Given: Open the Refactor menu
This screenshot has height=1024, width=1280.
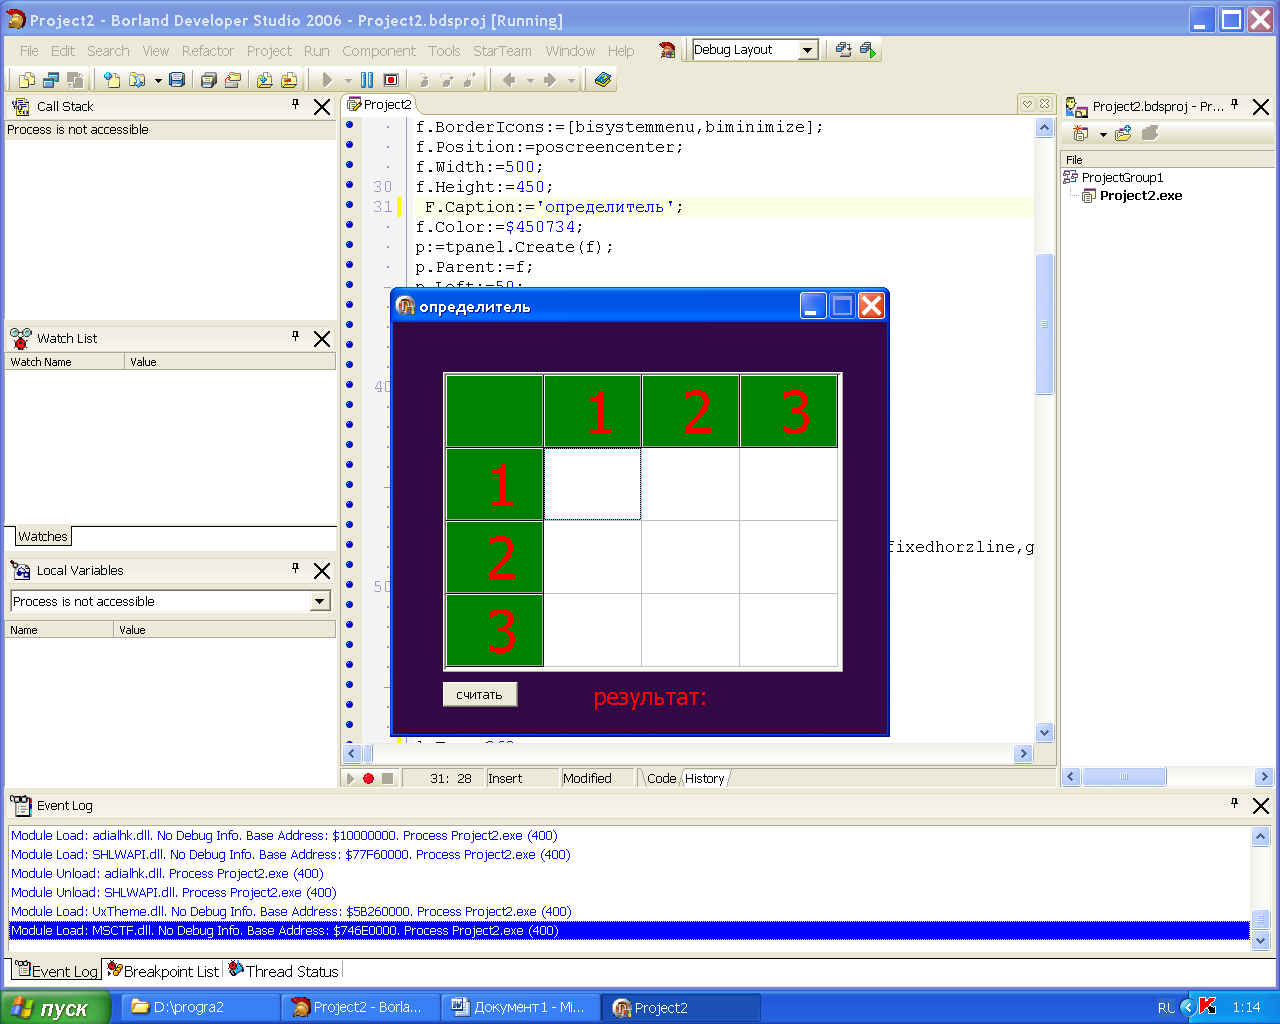Looking at the screenshot, I should pyautogui.click(x=207, y=51).
